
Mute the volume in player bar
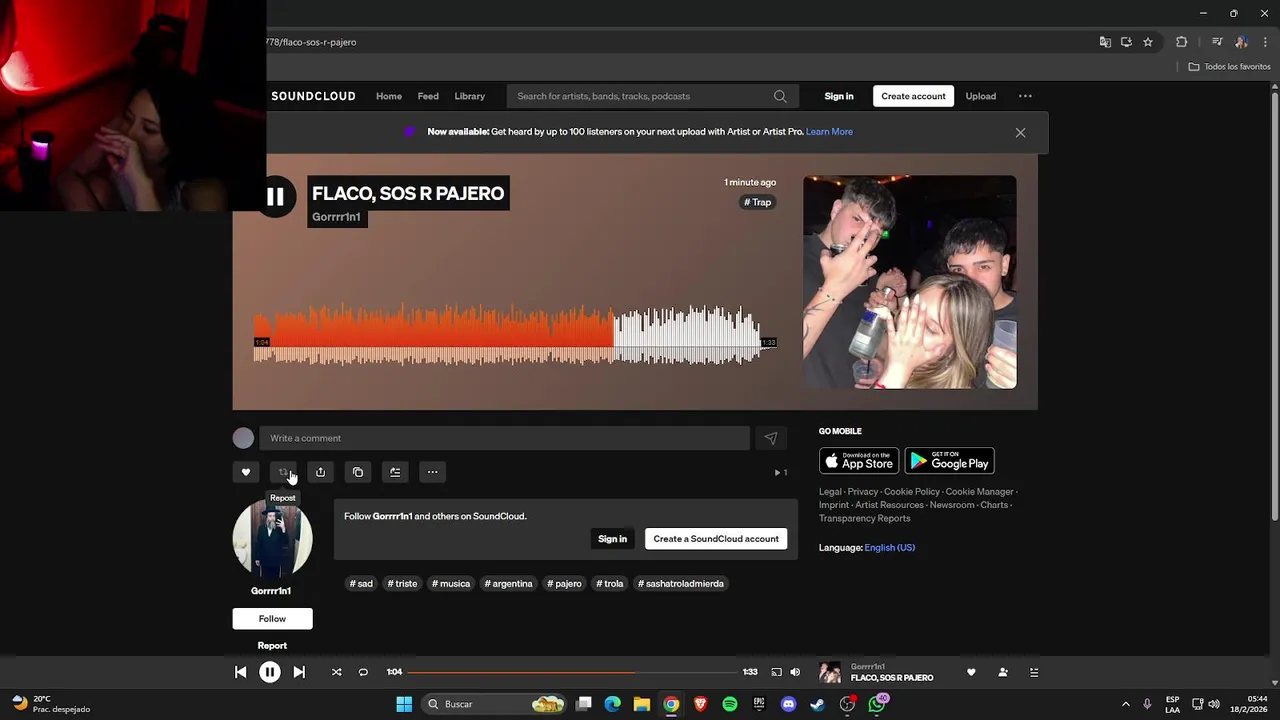(x=795, y=672)
